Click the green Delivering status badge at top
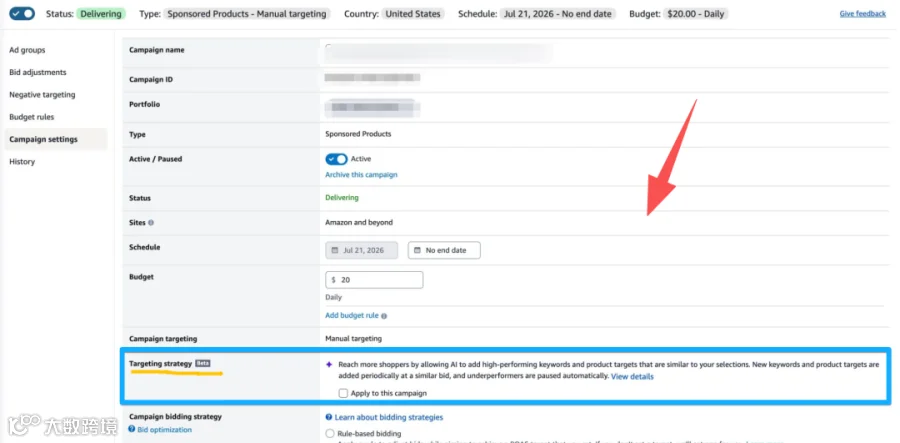Viewport: 900px width, 443px height. click(101, 14)
